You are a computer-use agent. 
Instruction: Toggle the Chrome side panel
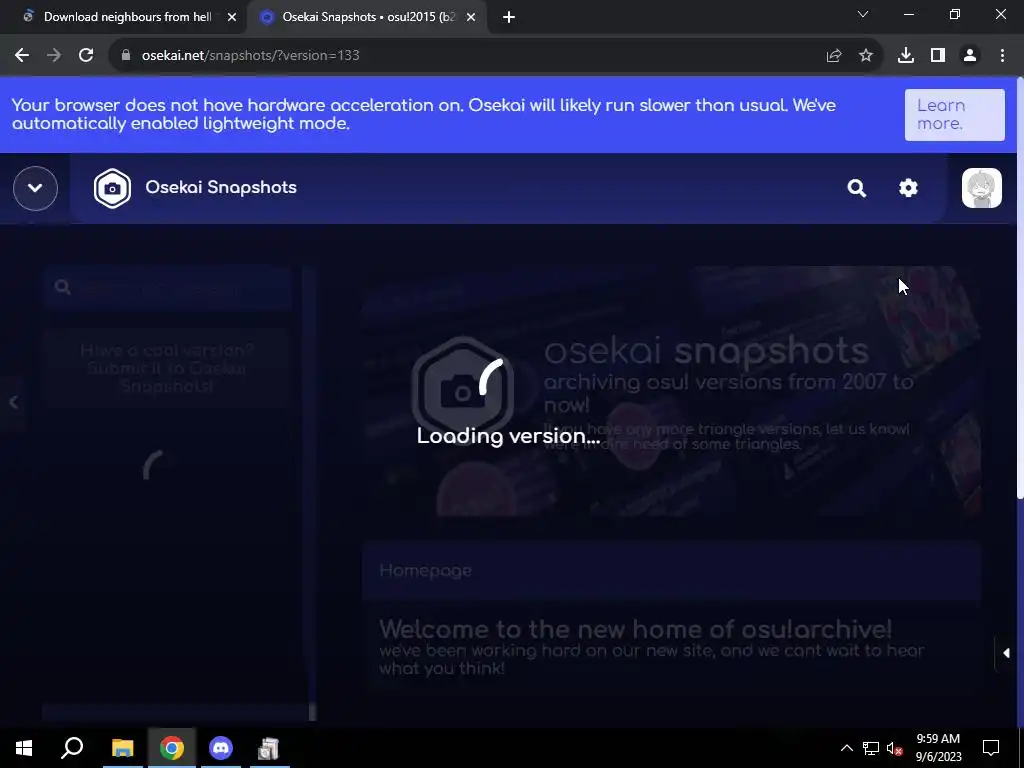[937, 56]
